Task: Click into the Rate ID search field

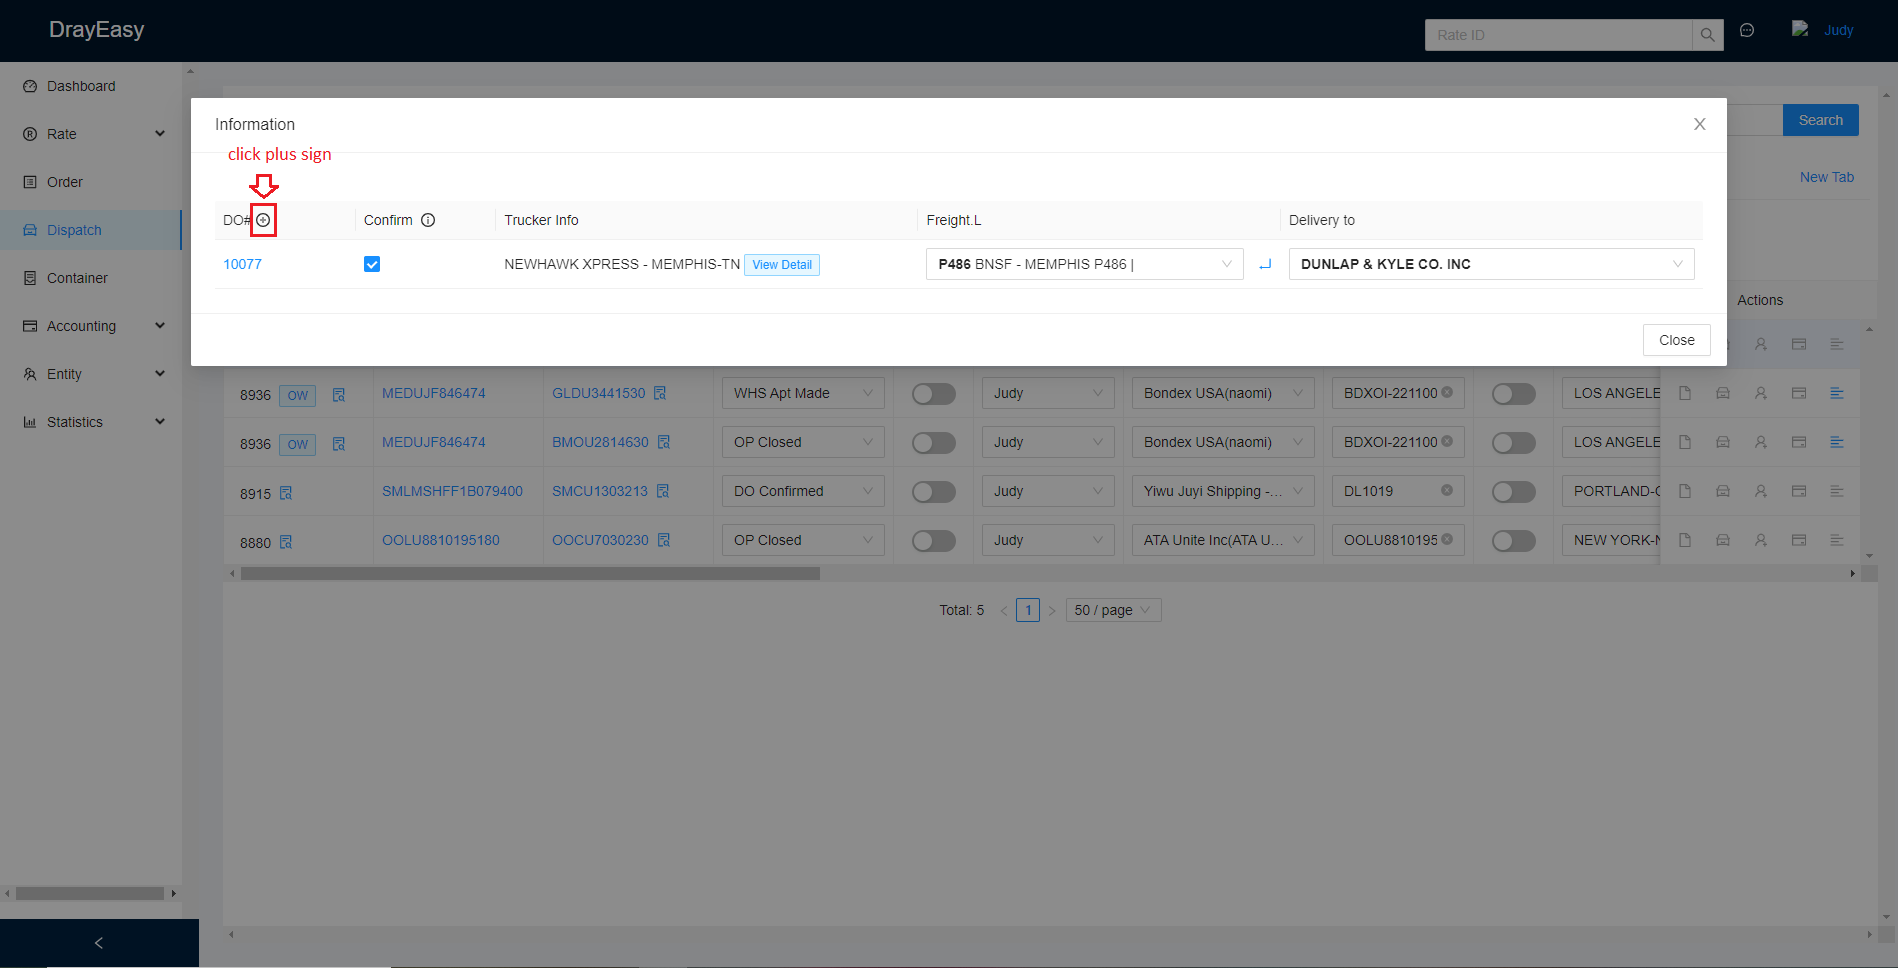Action: coord(1557,35)
